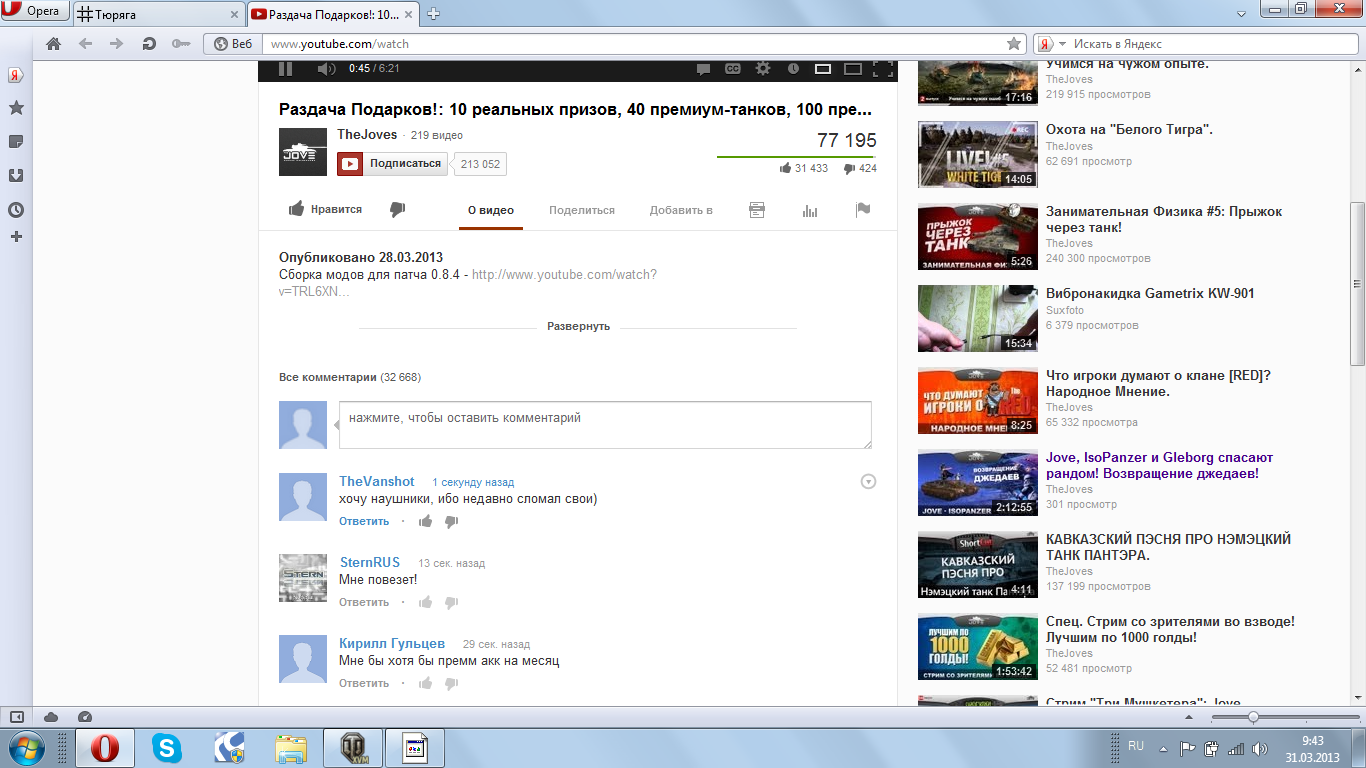Pause the video with the pause button
Viewport: 1366px width, 768px height.
click(285, 69)
